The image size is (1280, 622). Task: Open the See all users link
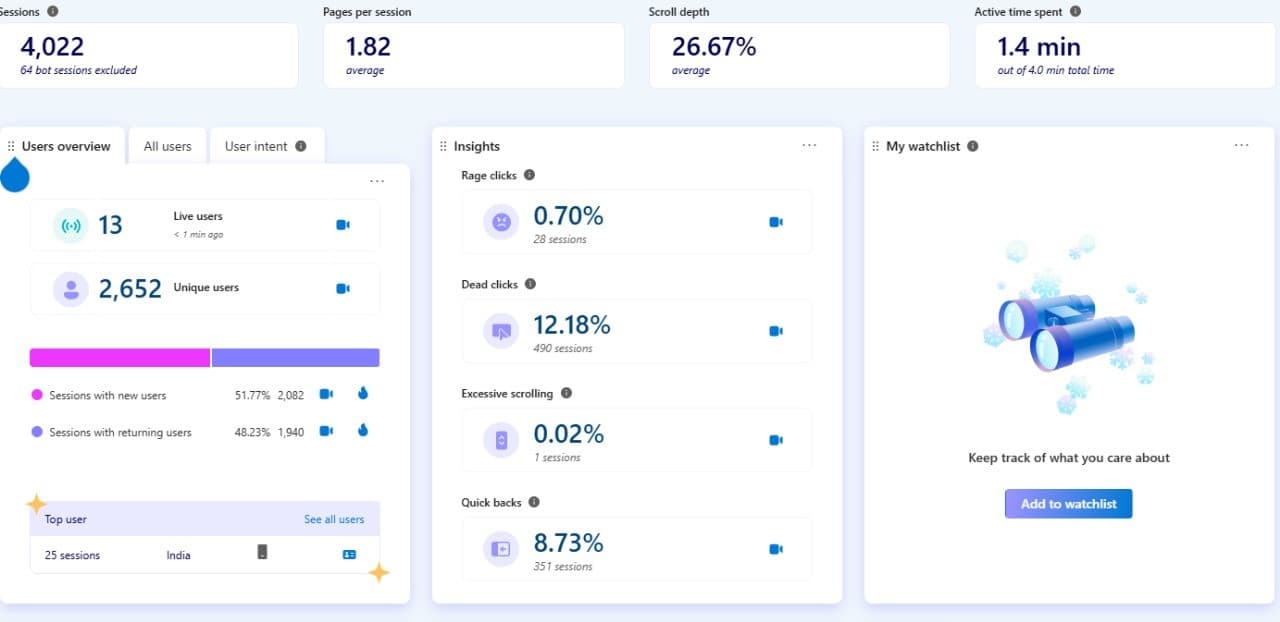click(x=335, y=519)
